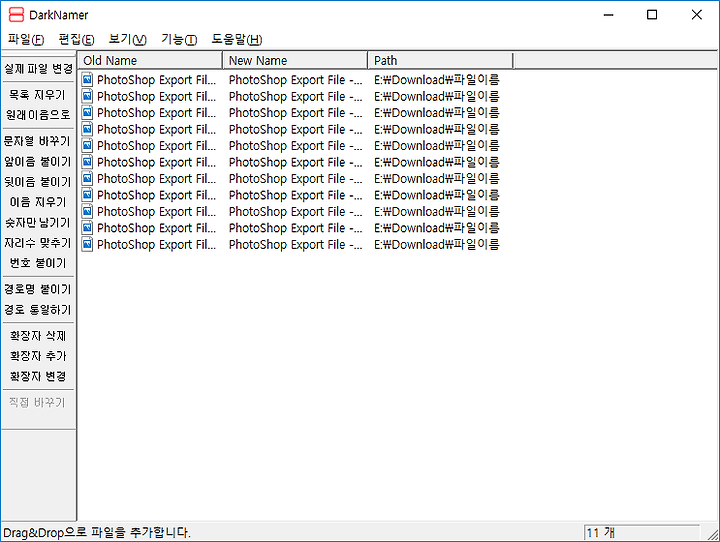Select the 이름 지우기 button
Image resolution: width=720 pixels, height=542 pixels.
click(38, 202)
